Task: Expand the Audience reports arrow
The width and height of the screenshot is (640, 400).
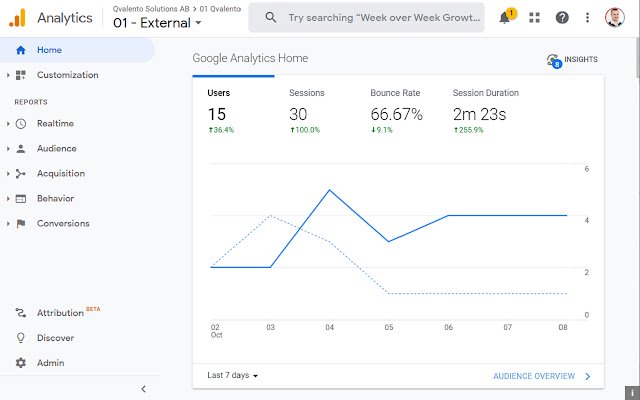Action: click(x=8, y=149)
